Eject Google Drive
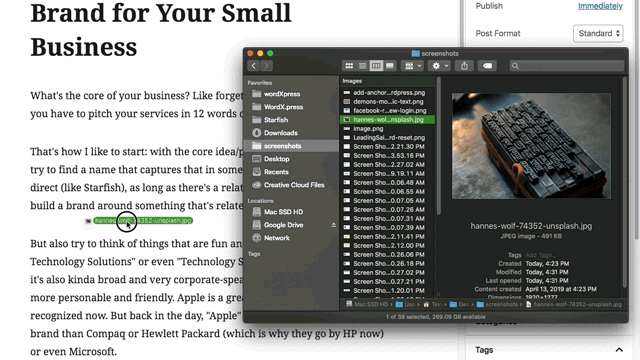The height and width of the screenshot is (360, 640). [333, 225]
